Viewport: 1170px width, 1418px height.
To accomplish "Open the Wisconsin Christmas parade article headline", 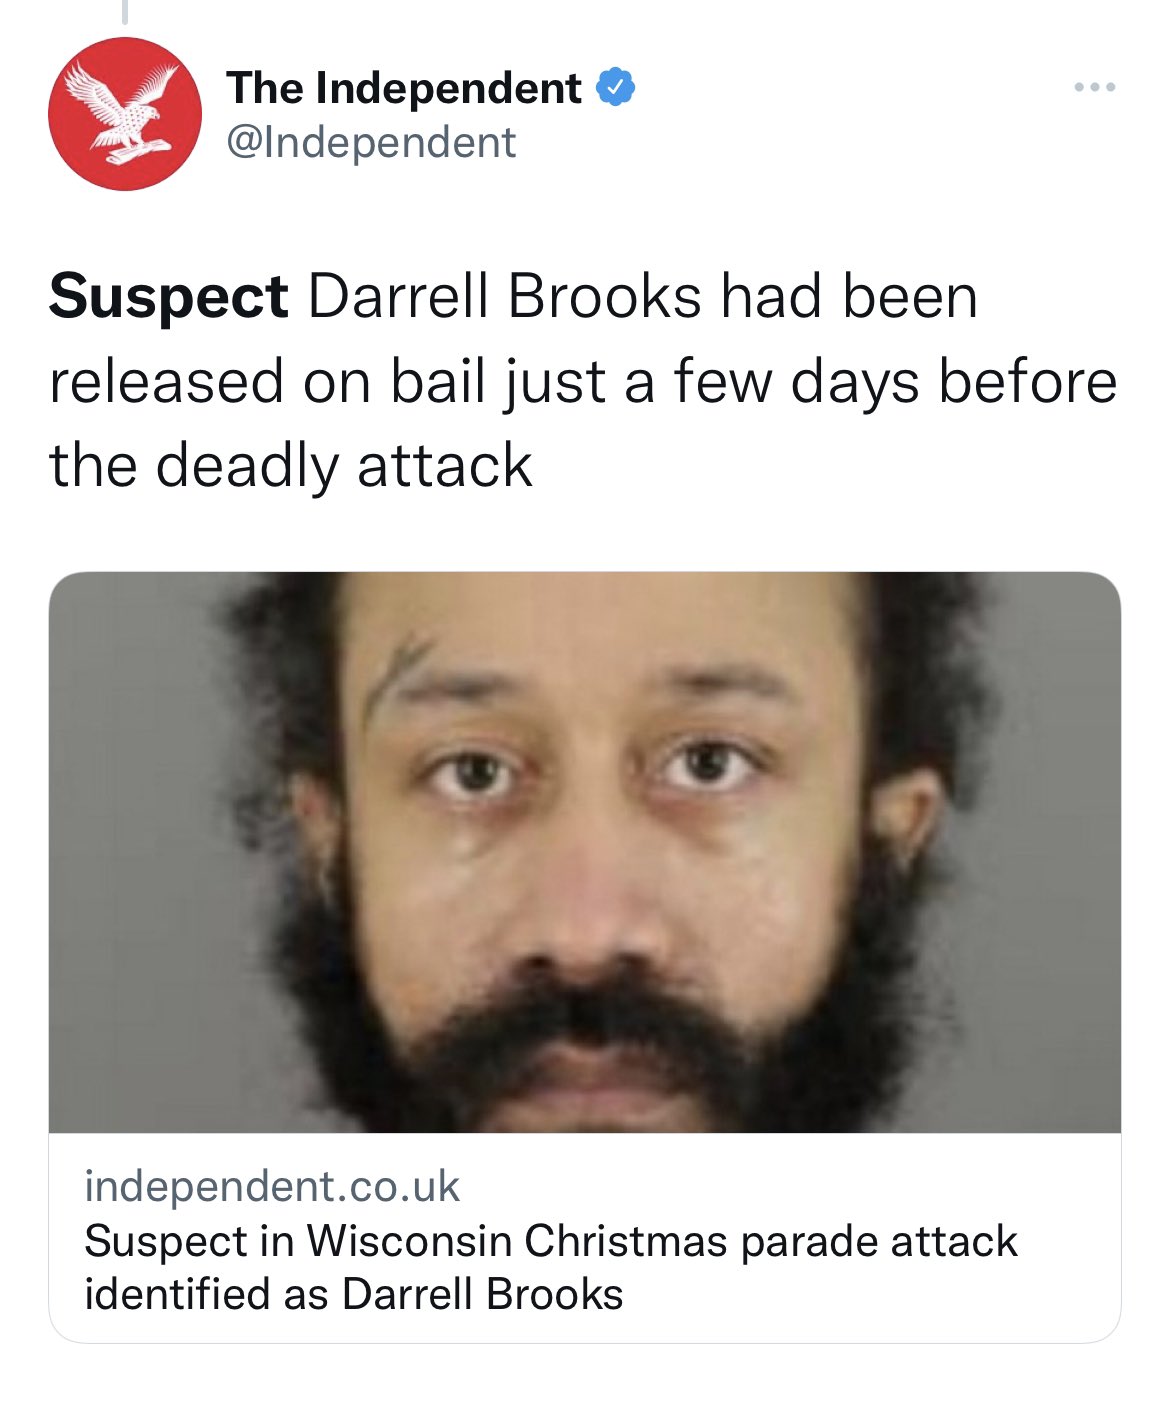I will click(551, 1267).
